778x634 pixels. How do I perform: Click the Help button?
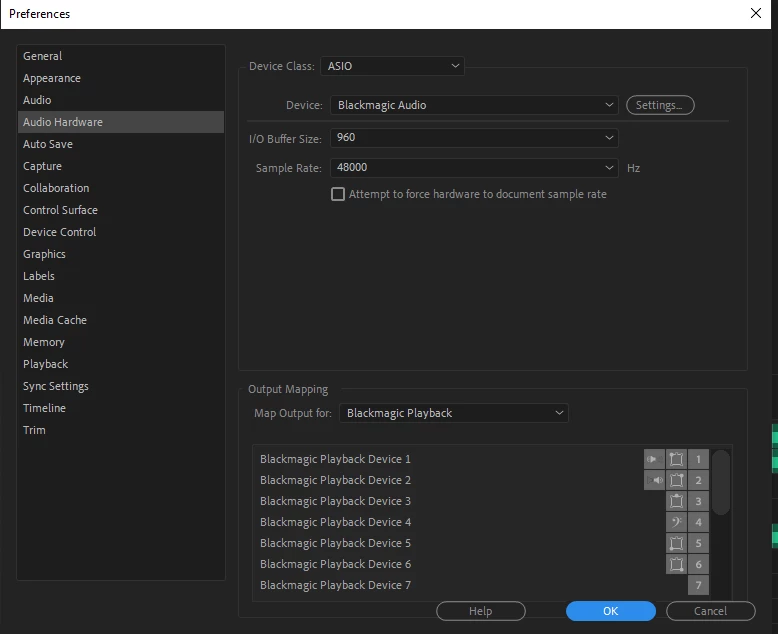point(480,611)
